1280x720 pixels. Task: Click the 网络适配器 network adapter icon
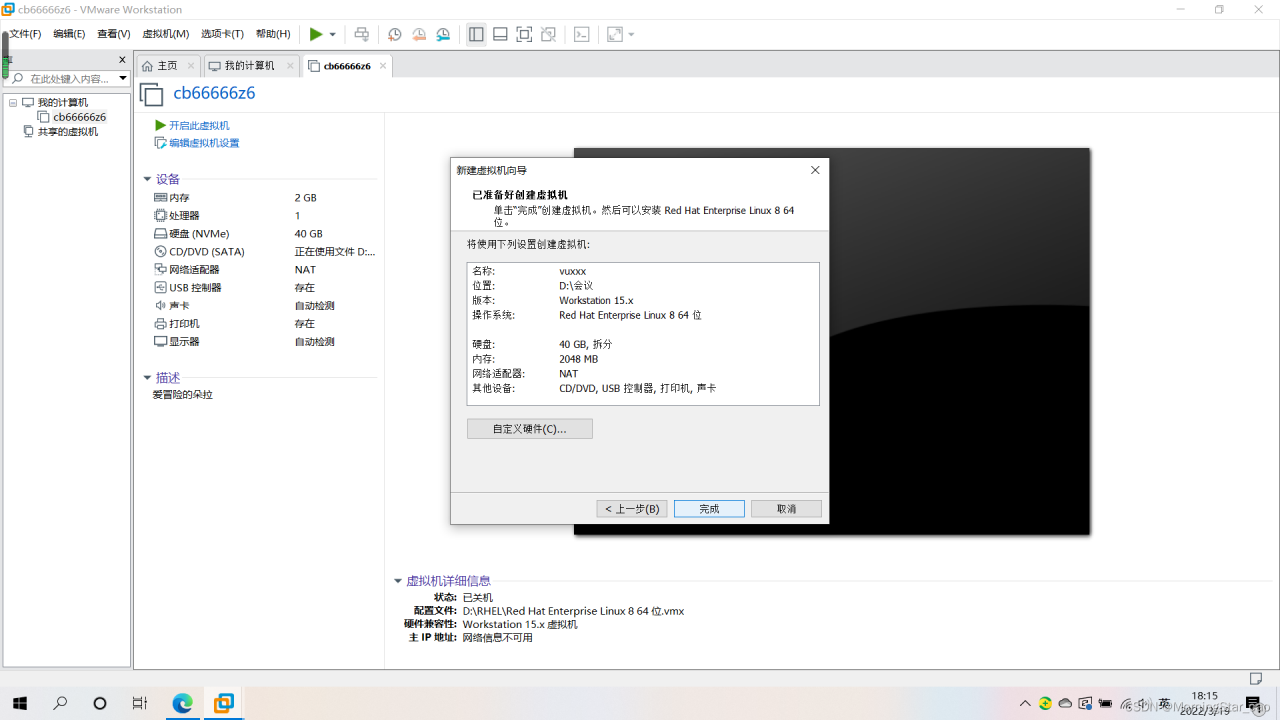pos(160,270)
